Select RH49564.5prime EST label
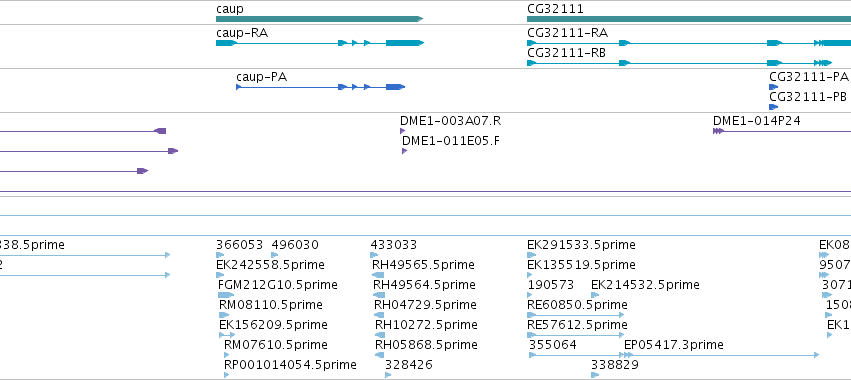 [424, 284]
